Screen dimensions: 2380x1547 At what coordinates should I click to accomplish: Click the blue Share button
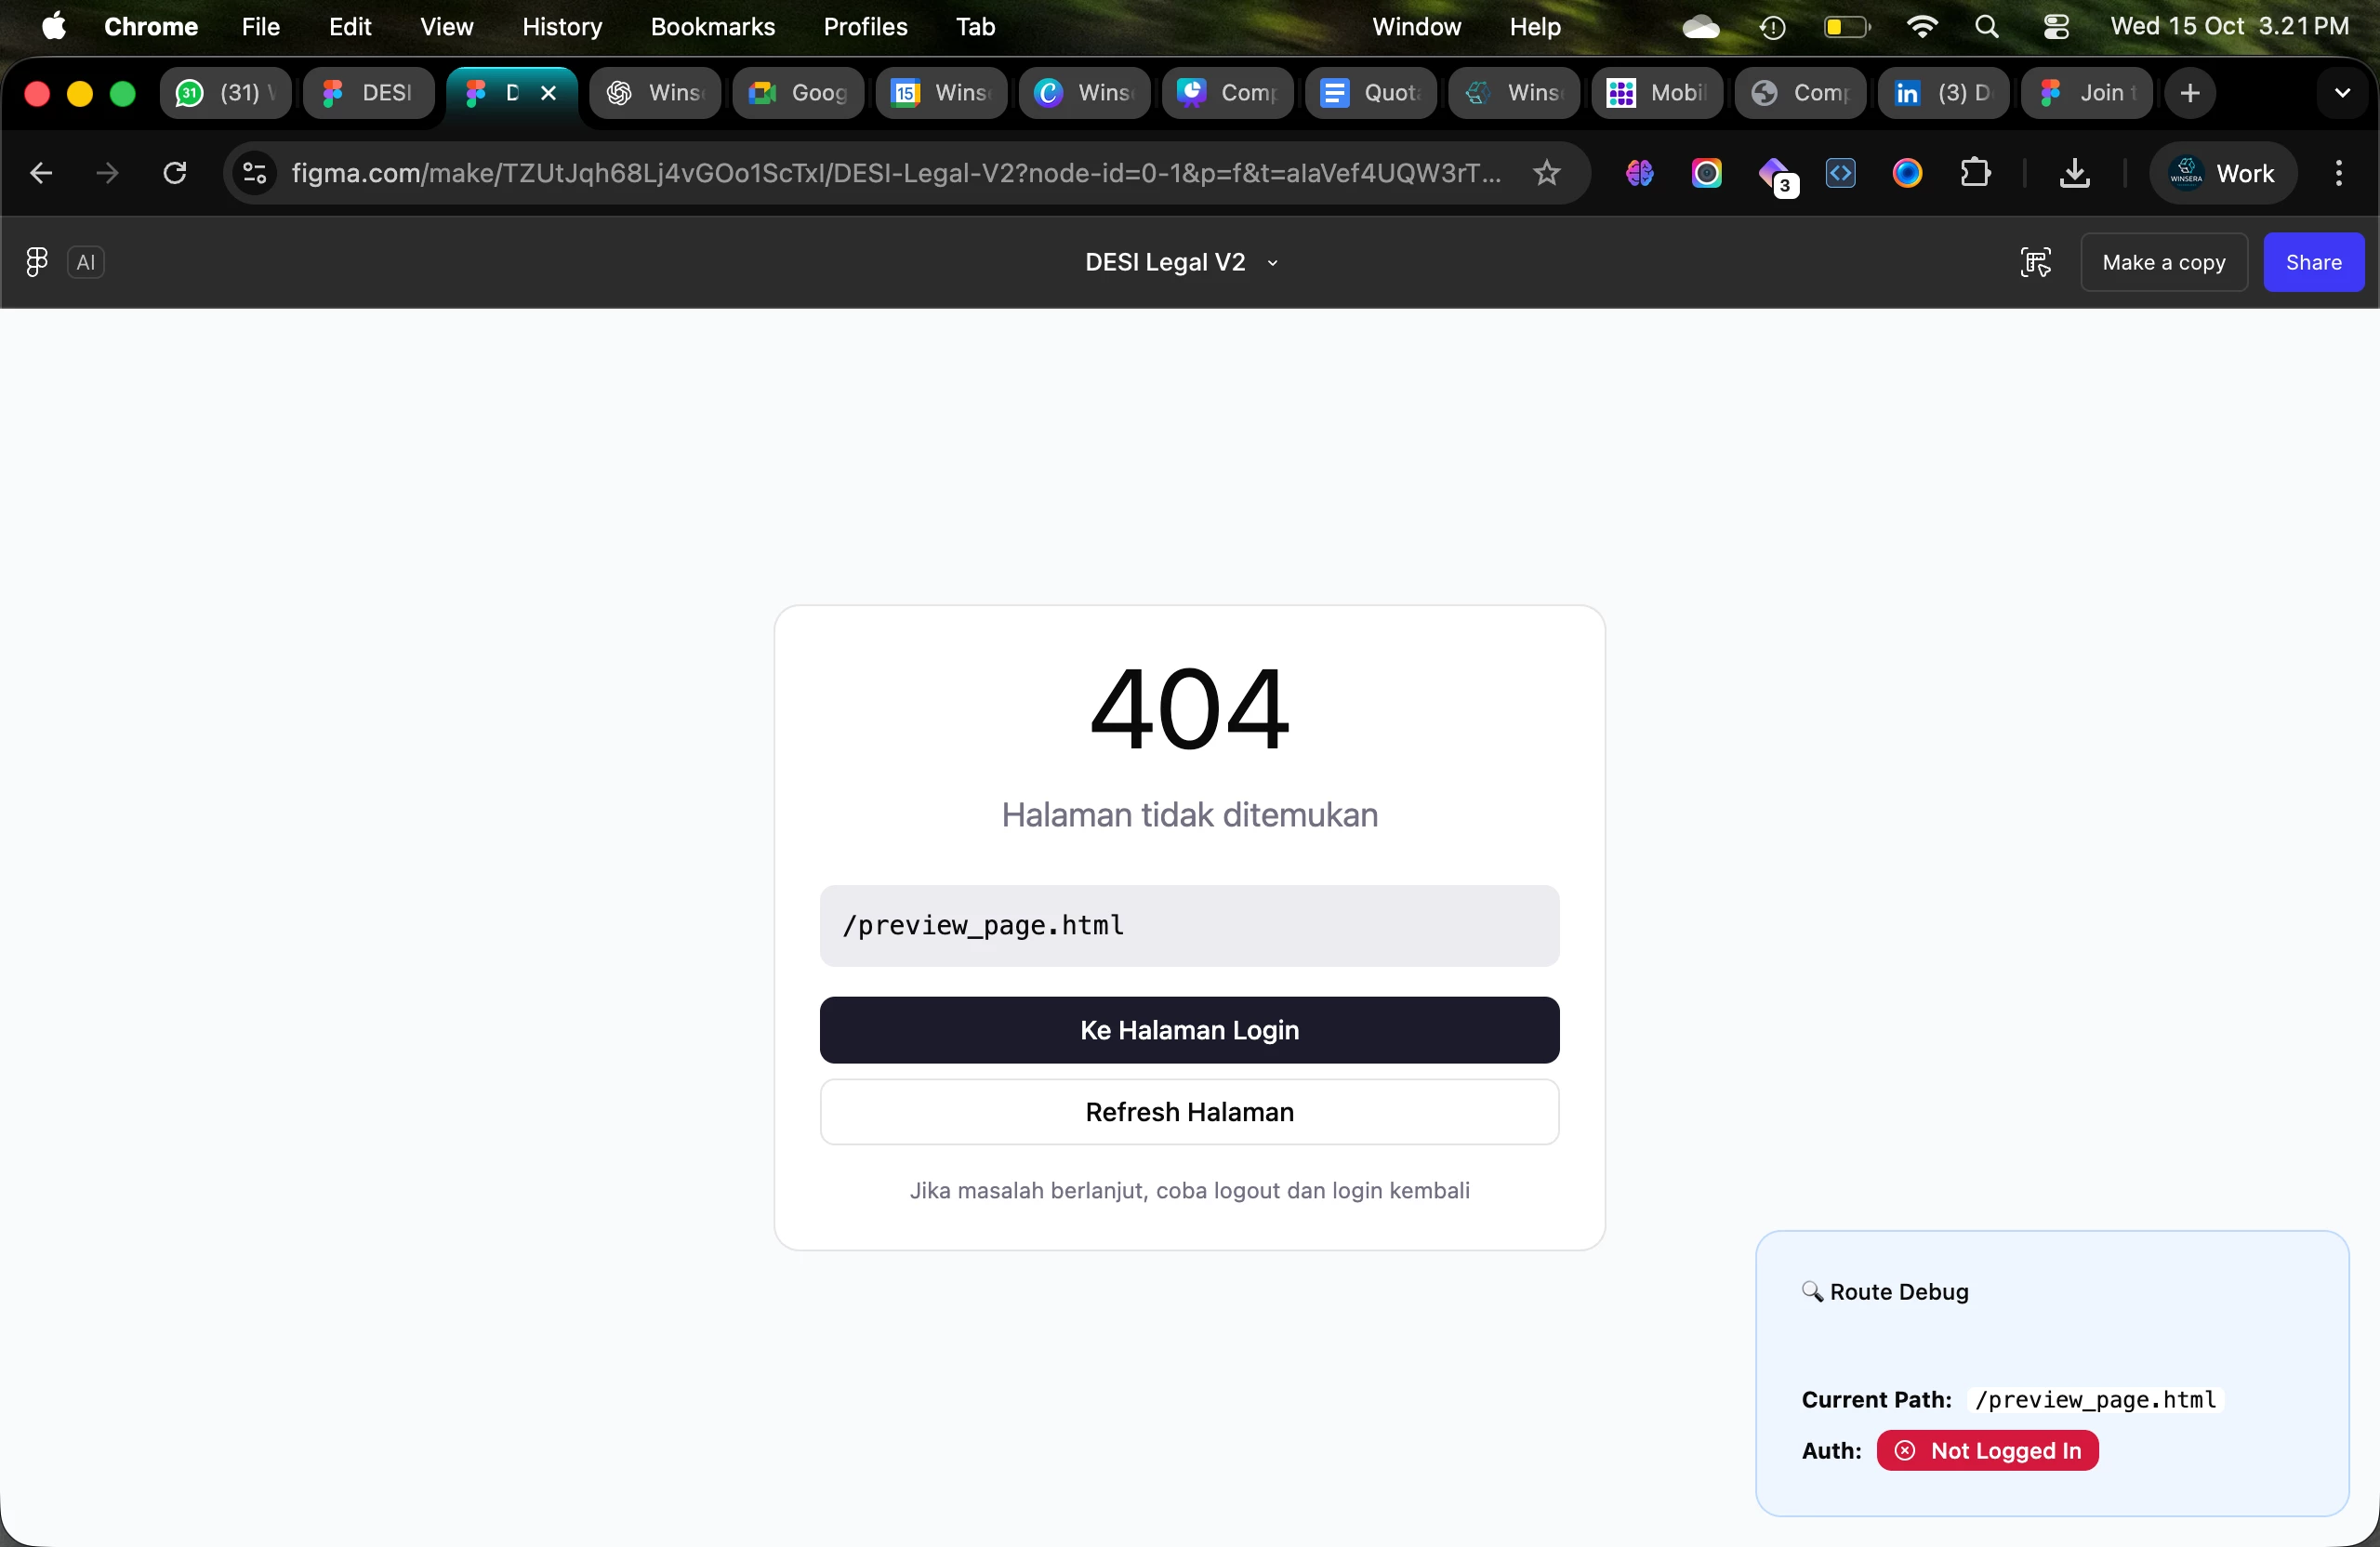click(2313, 262)
